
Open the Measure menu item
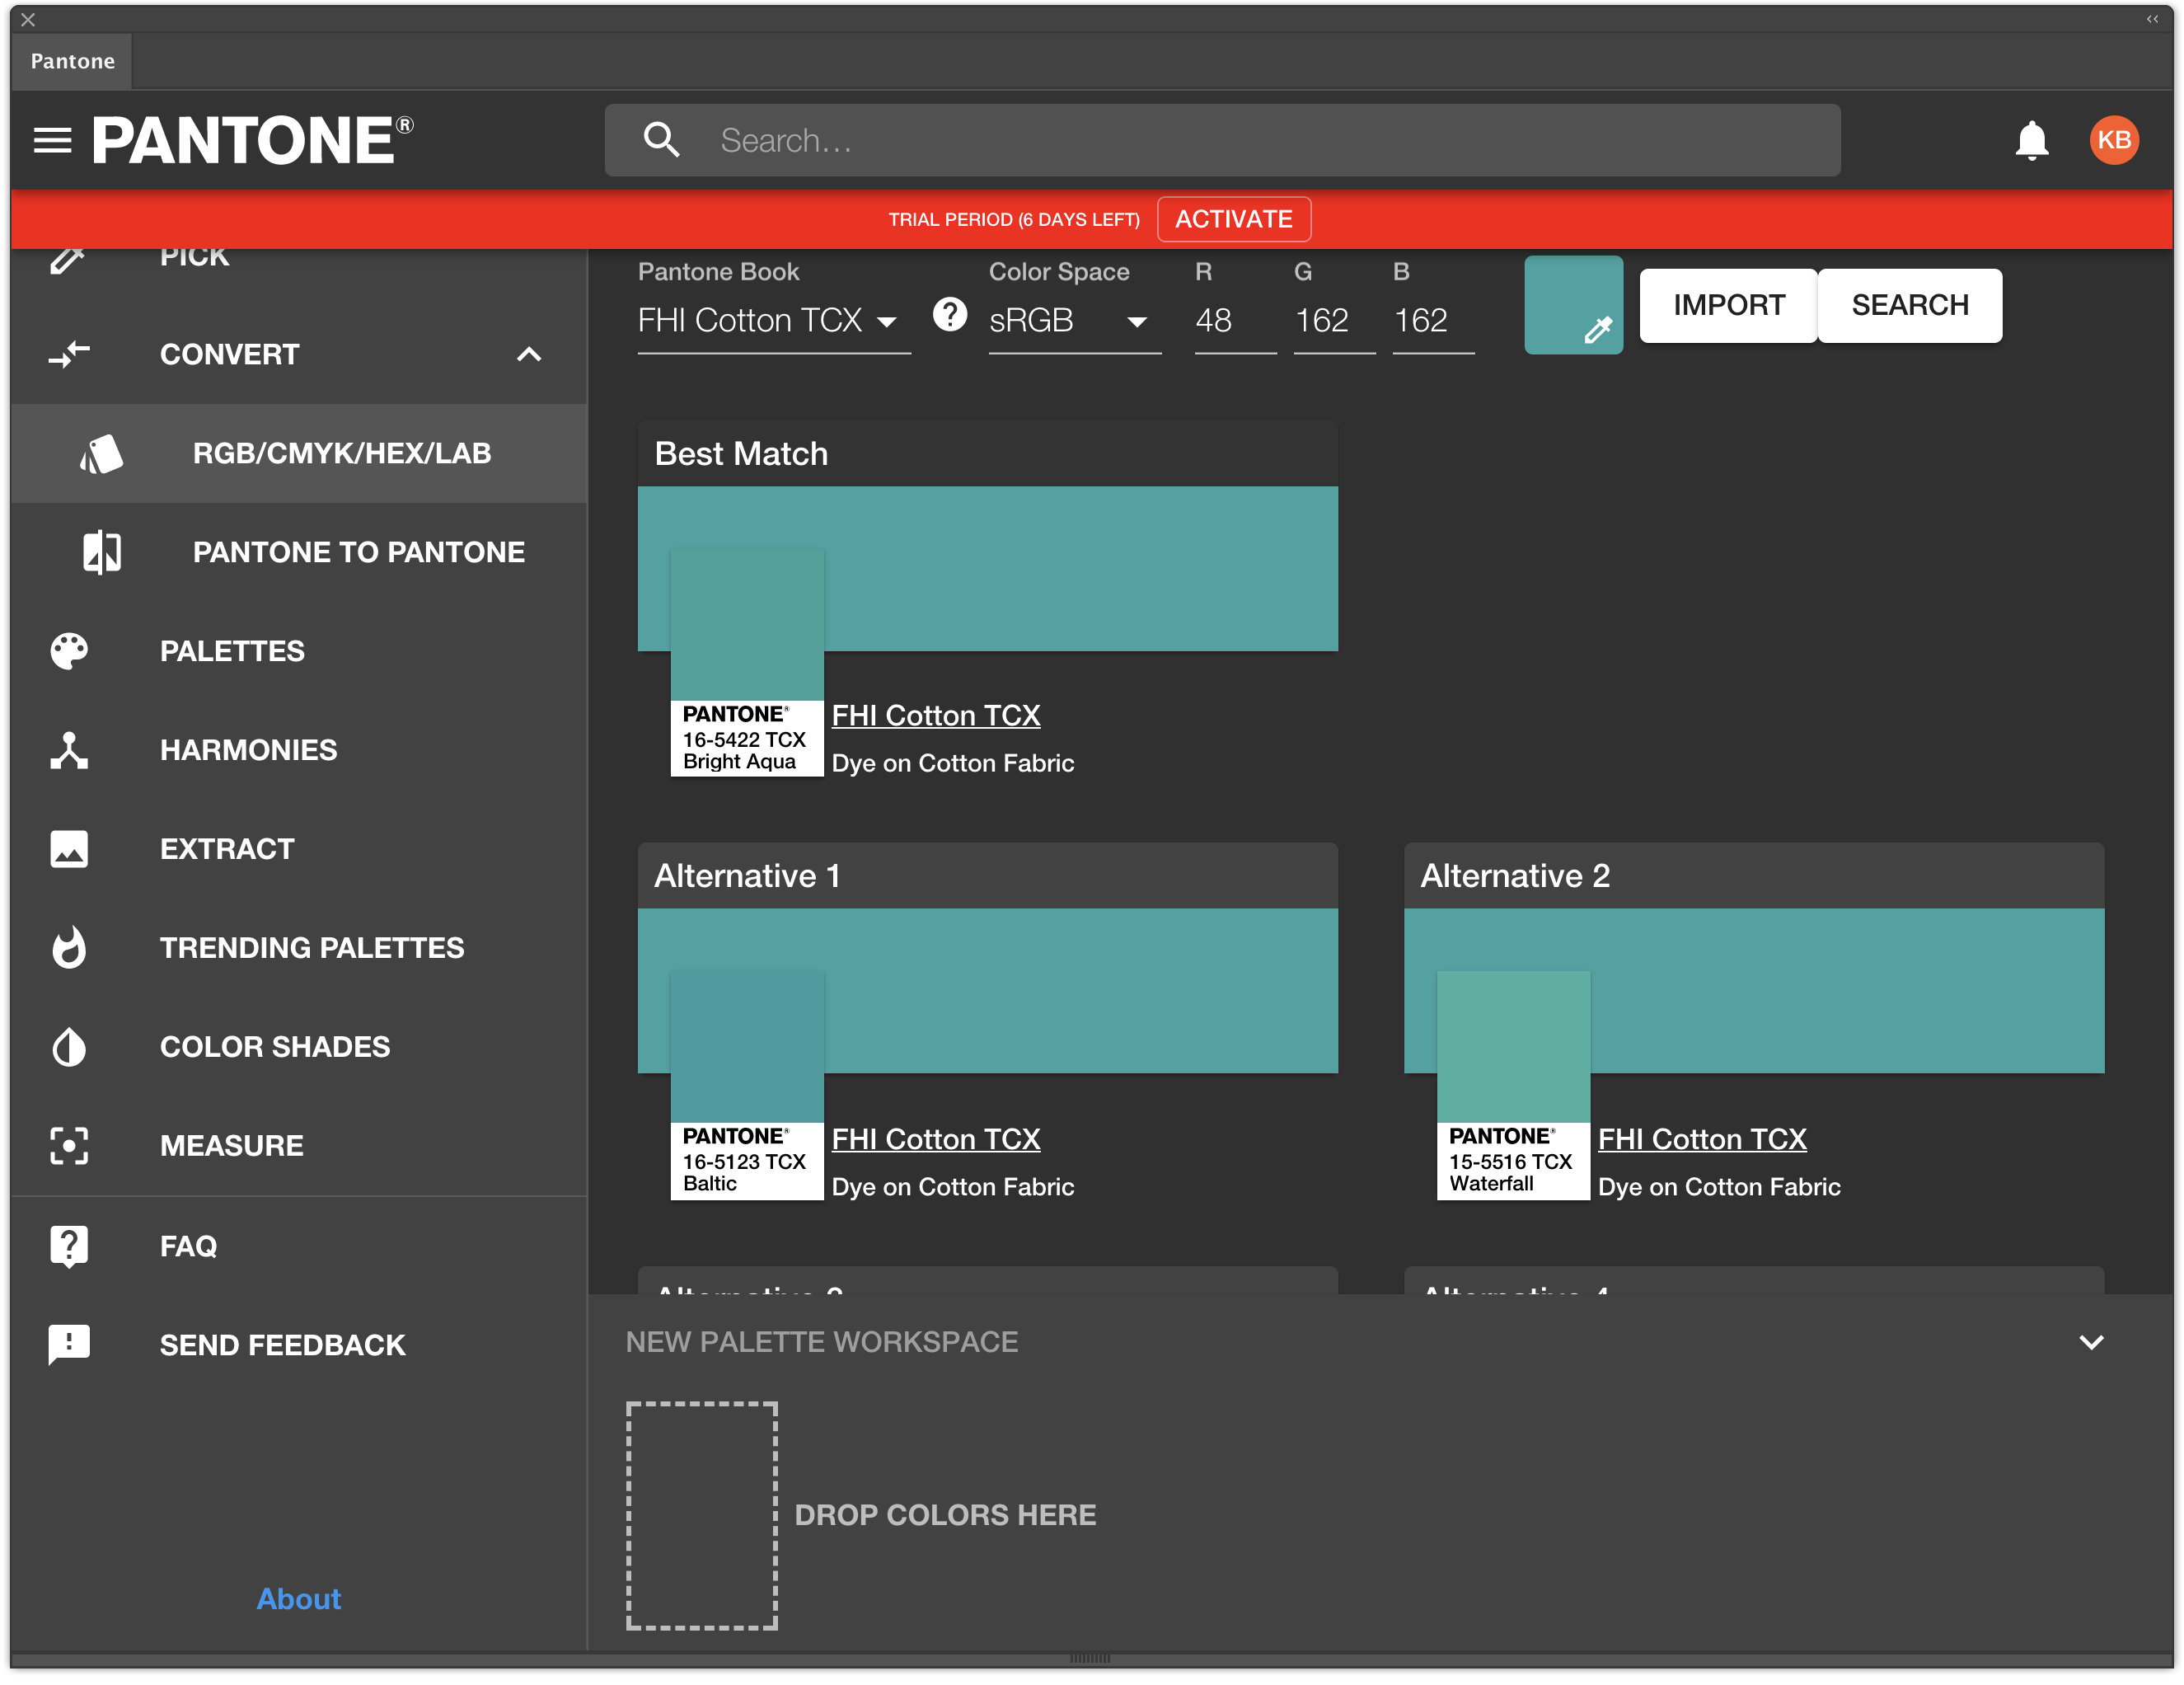click(x=299, y=1145)
